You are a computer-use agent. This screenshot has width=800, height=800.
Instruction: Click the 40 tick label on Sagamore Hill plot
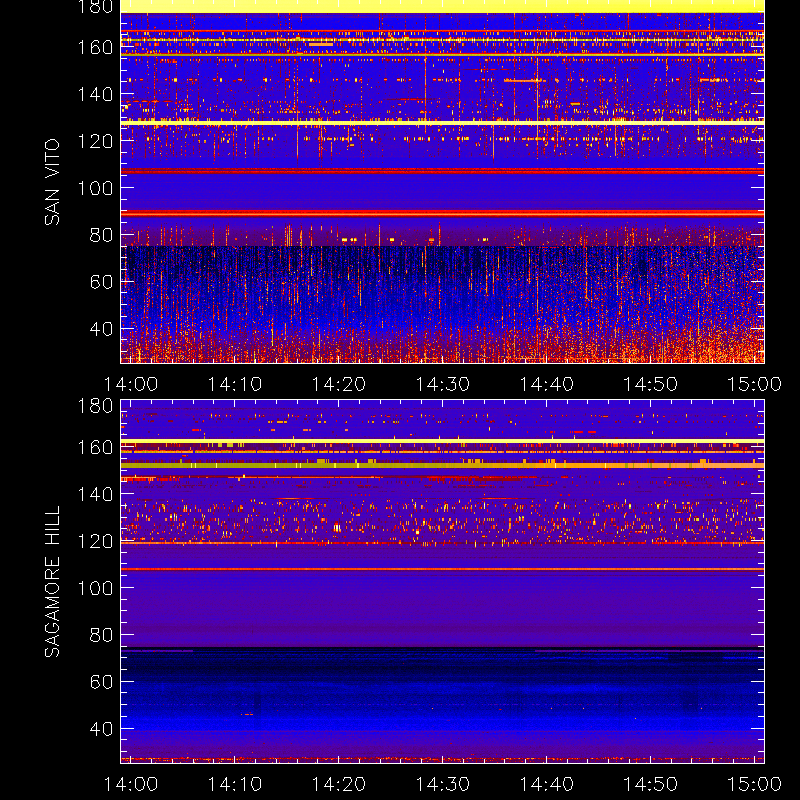tap(101, 729)
